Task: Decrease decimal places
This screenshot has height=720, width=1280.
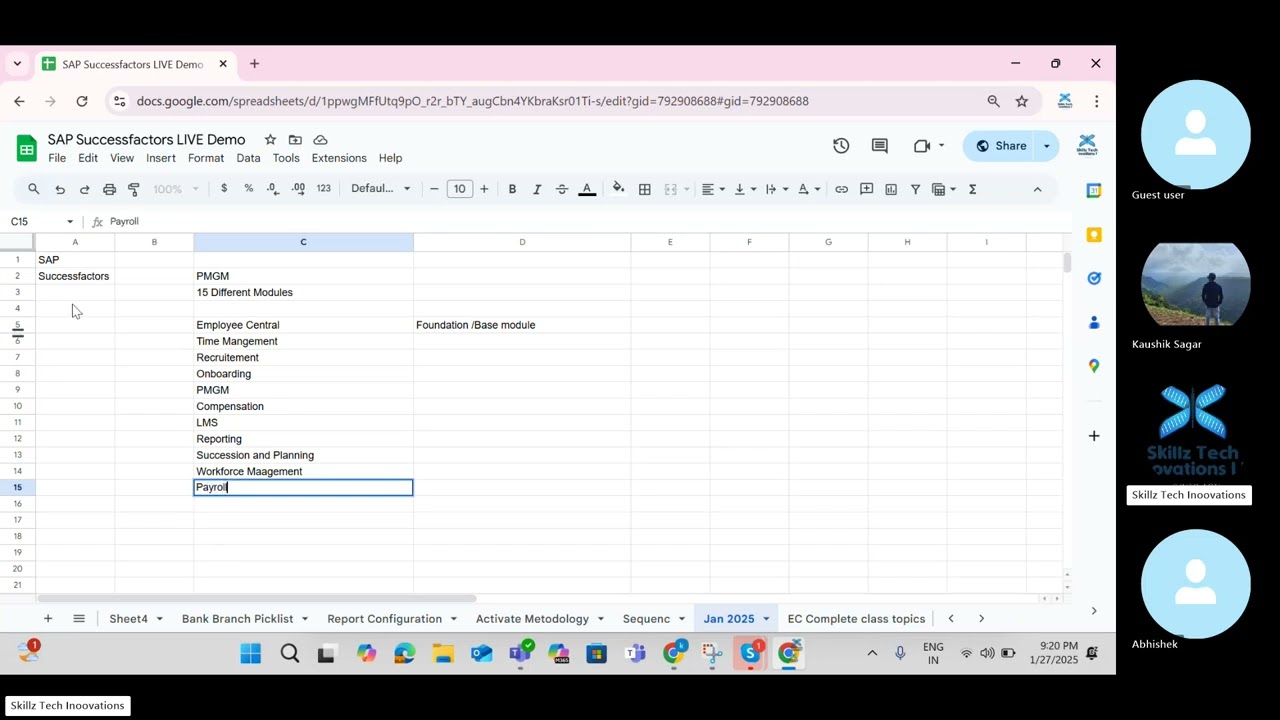Action: (x=273, y=188)
